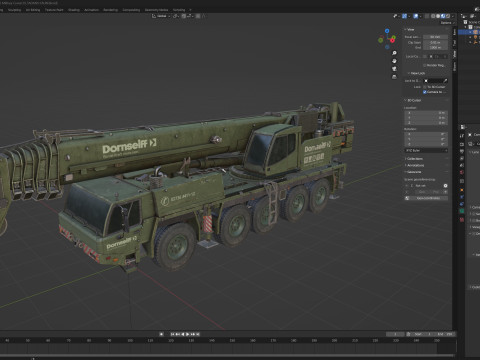The width and height of the screenshot is (480, 360).
Task: Open the Options dropdown in viewport
Action: 447,23
